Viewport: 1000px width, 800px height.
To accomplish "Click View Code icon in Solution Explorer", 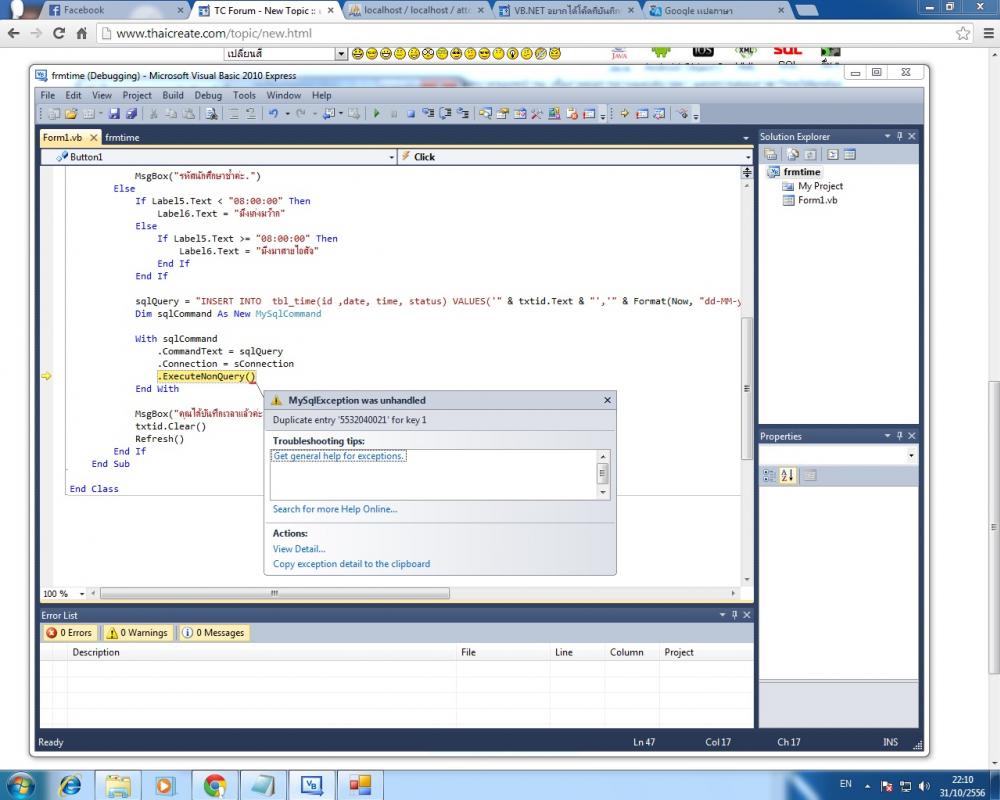I will (832, 154).
